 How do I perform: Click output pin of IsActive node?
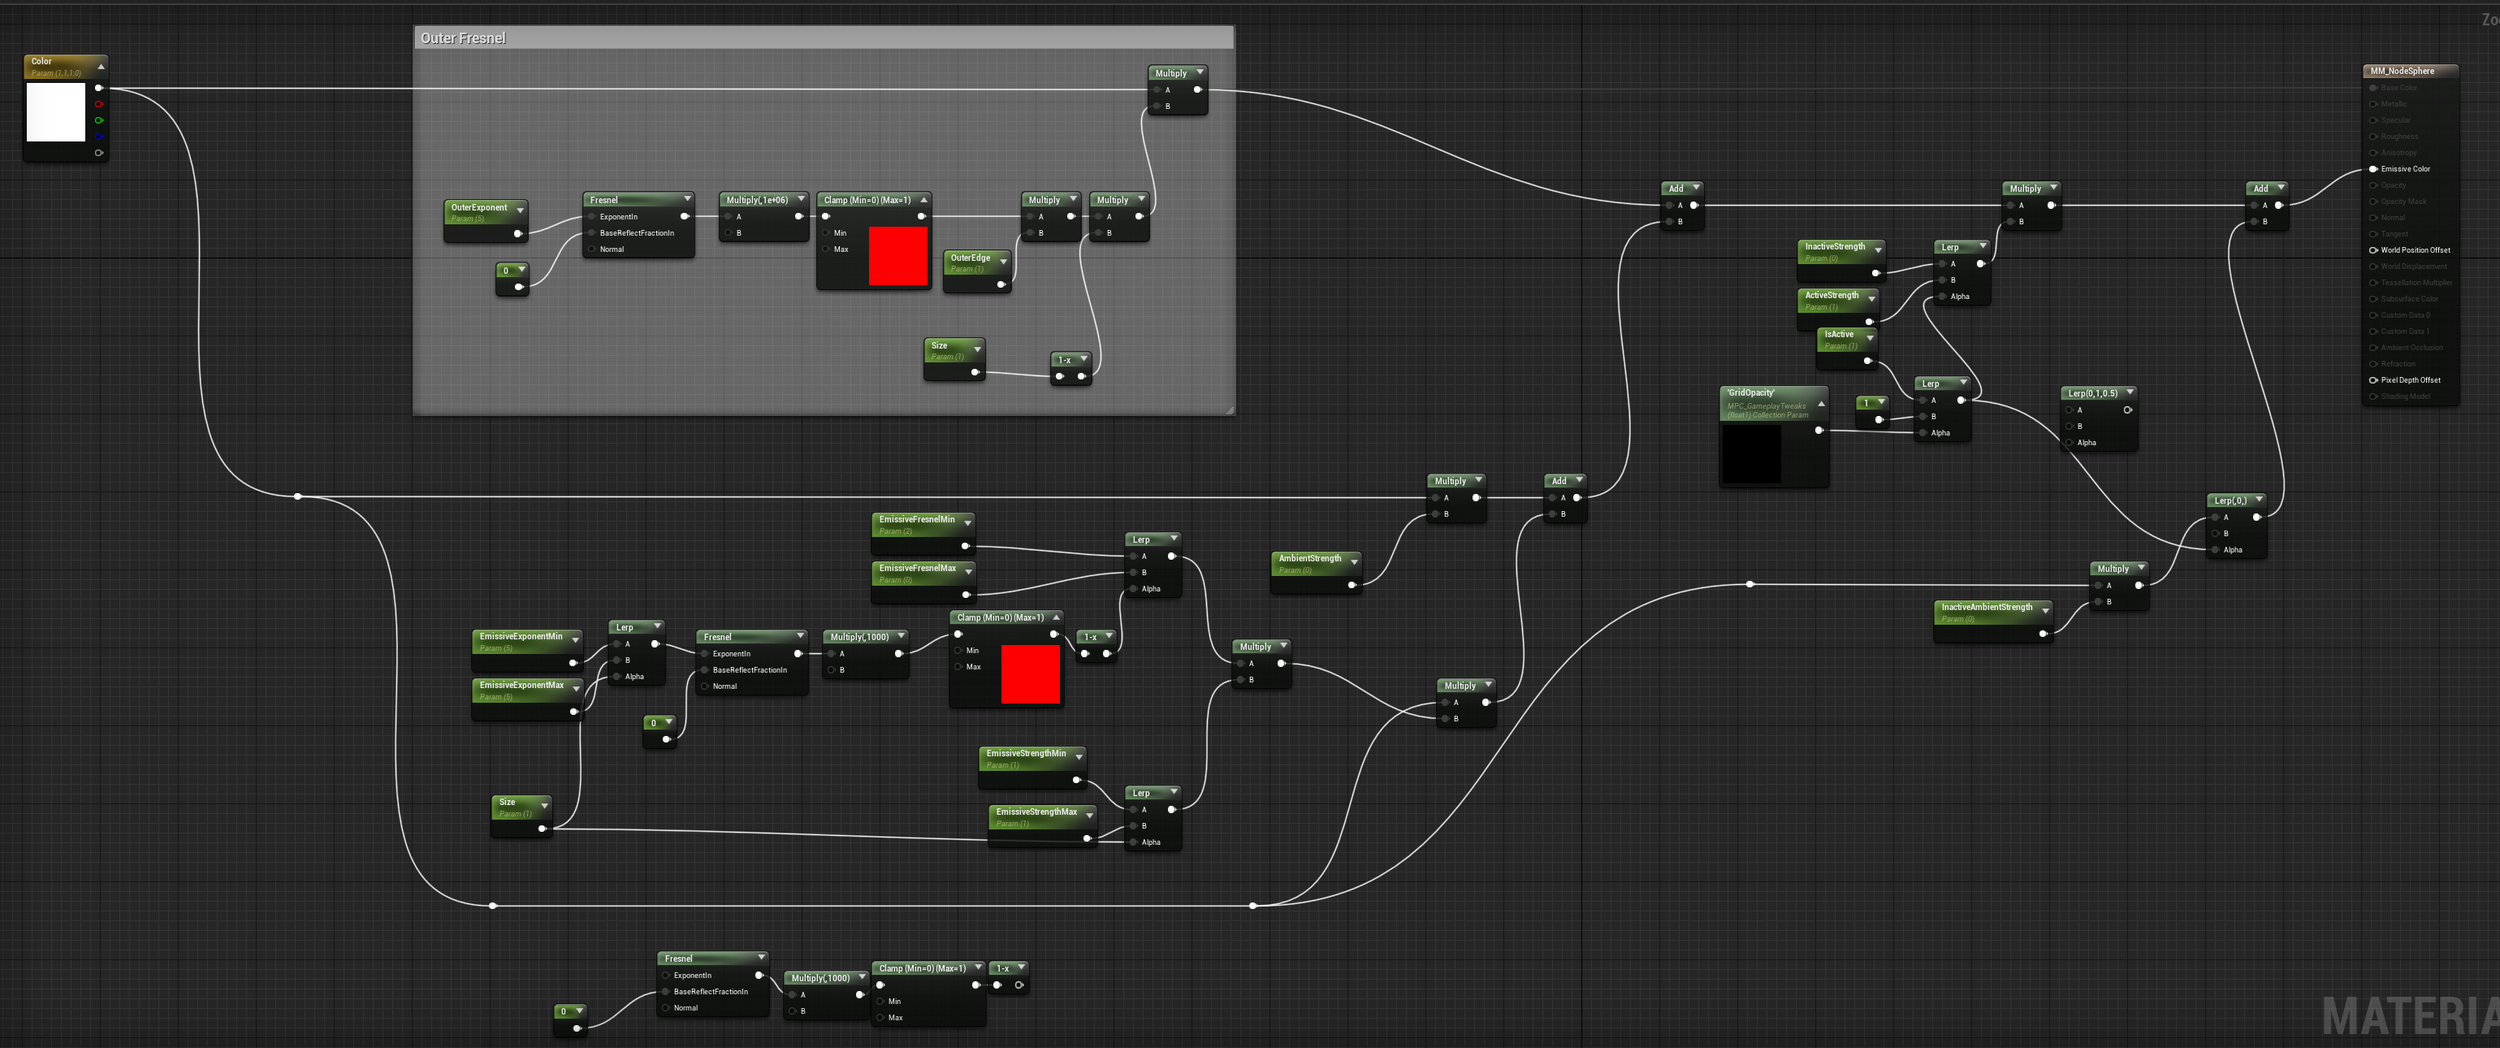pos(1867,361)
